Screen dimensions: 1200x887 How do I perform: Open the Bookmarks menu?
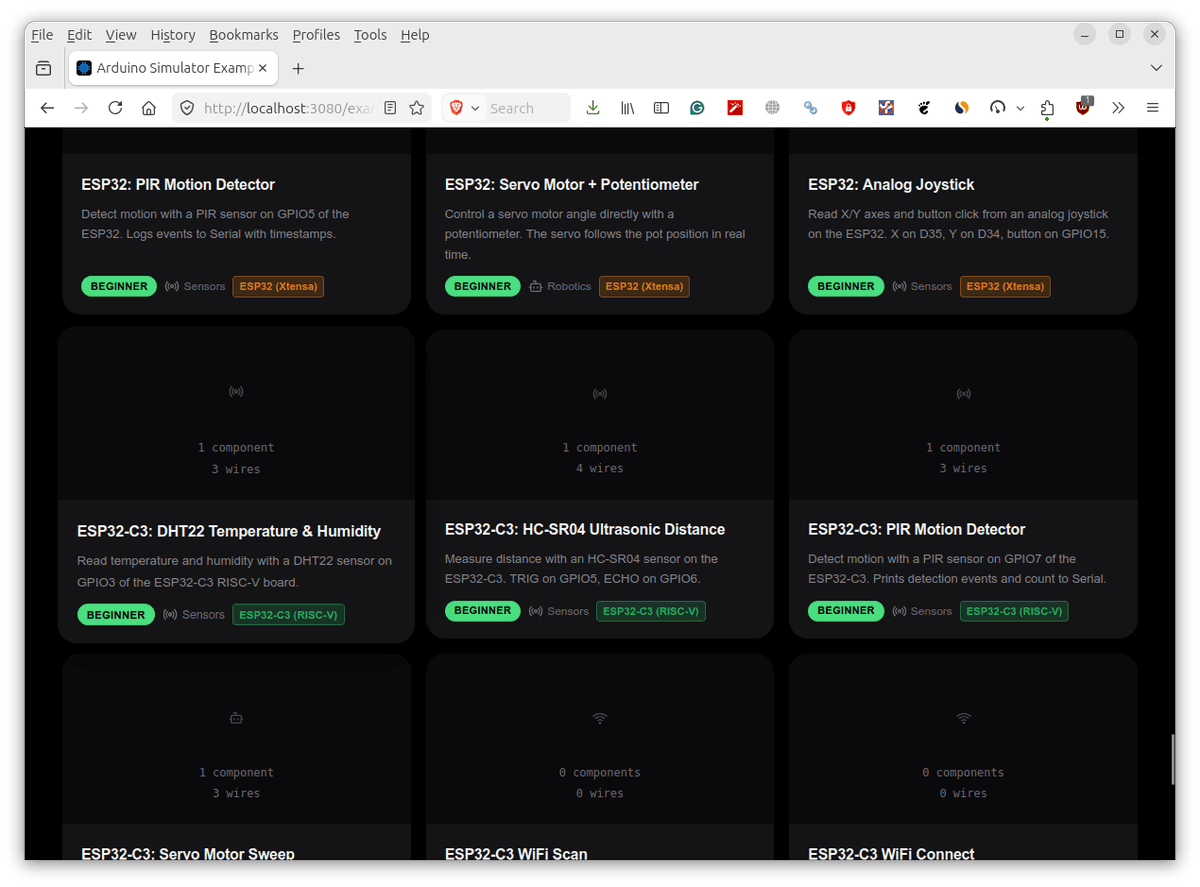[244, 34]
